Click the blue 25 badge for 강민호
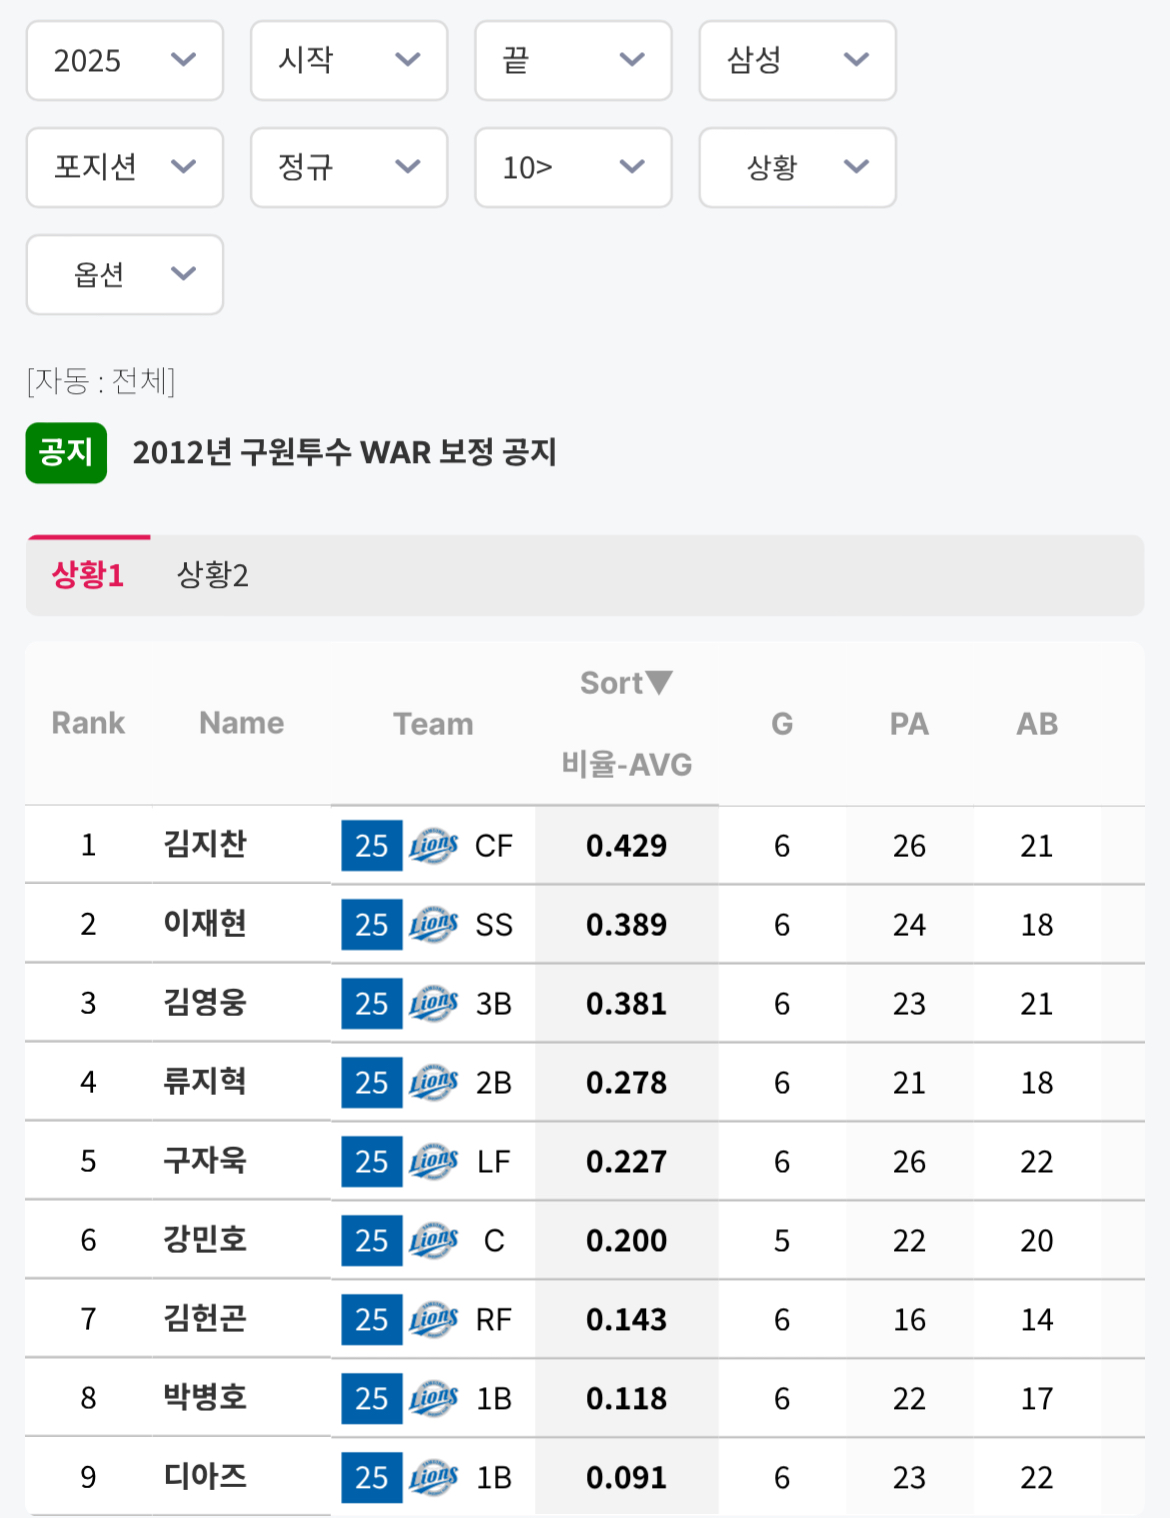Screen dimensions: 1170x1518 (x=371, y=1241)
